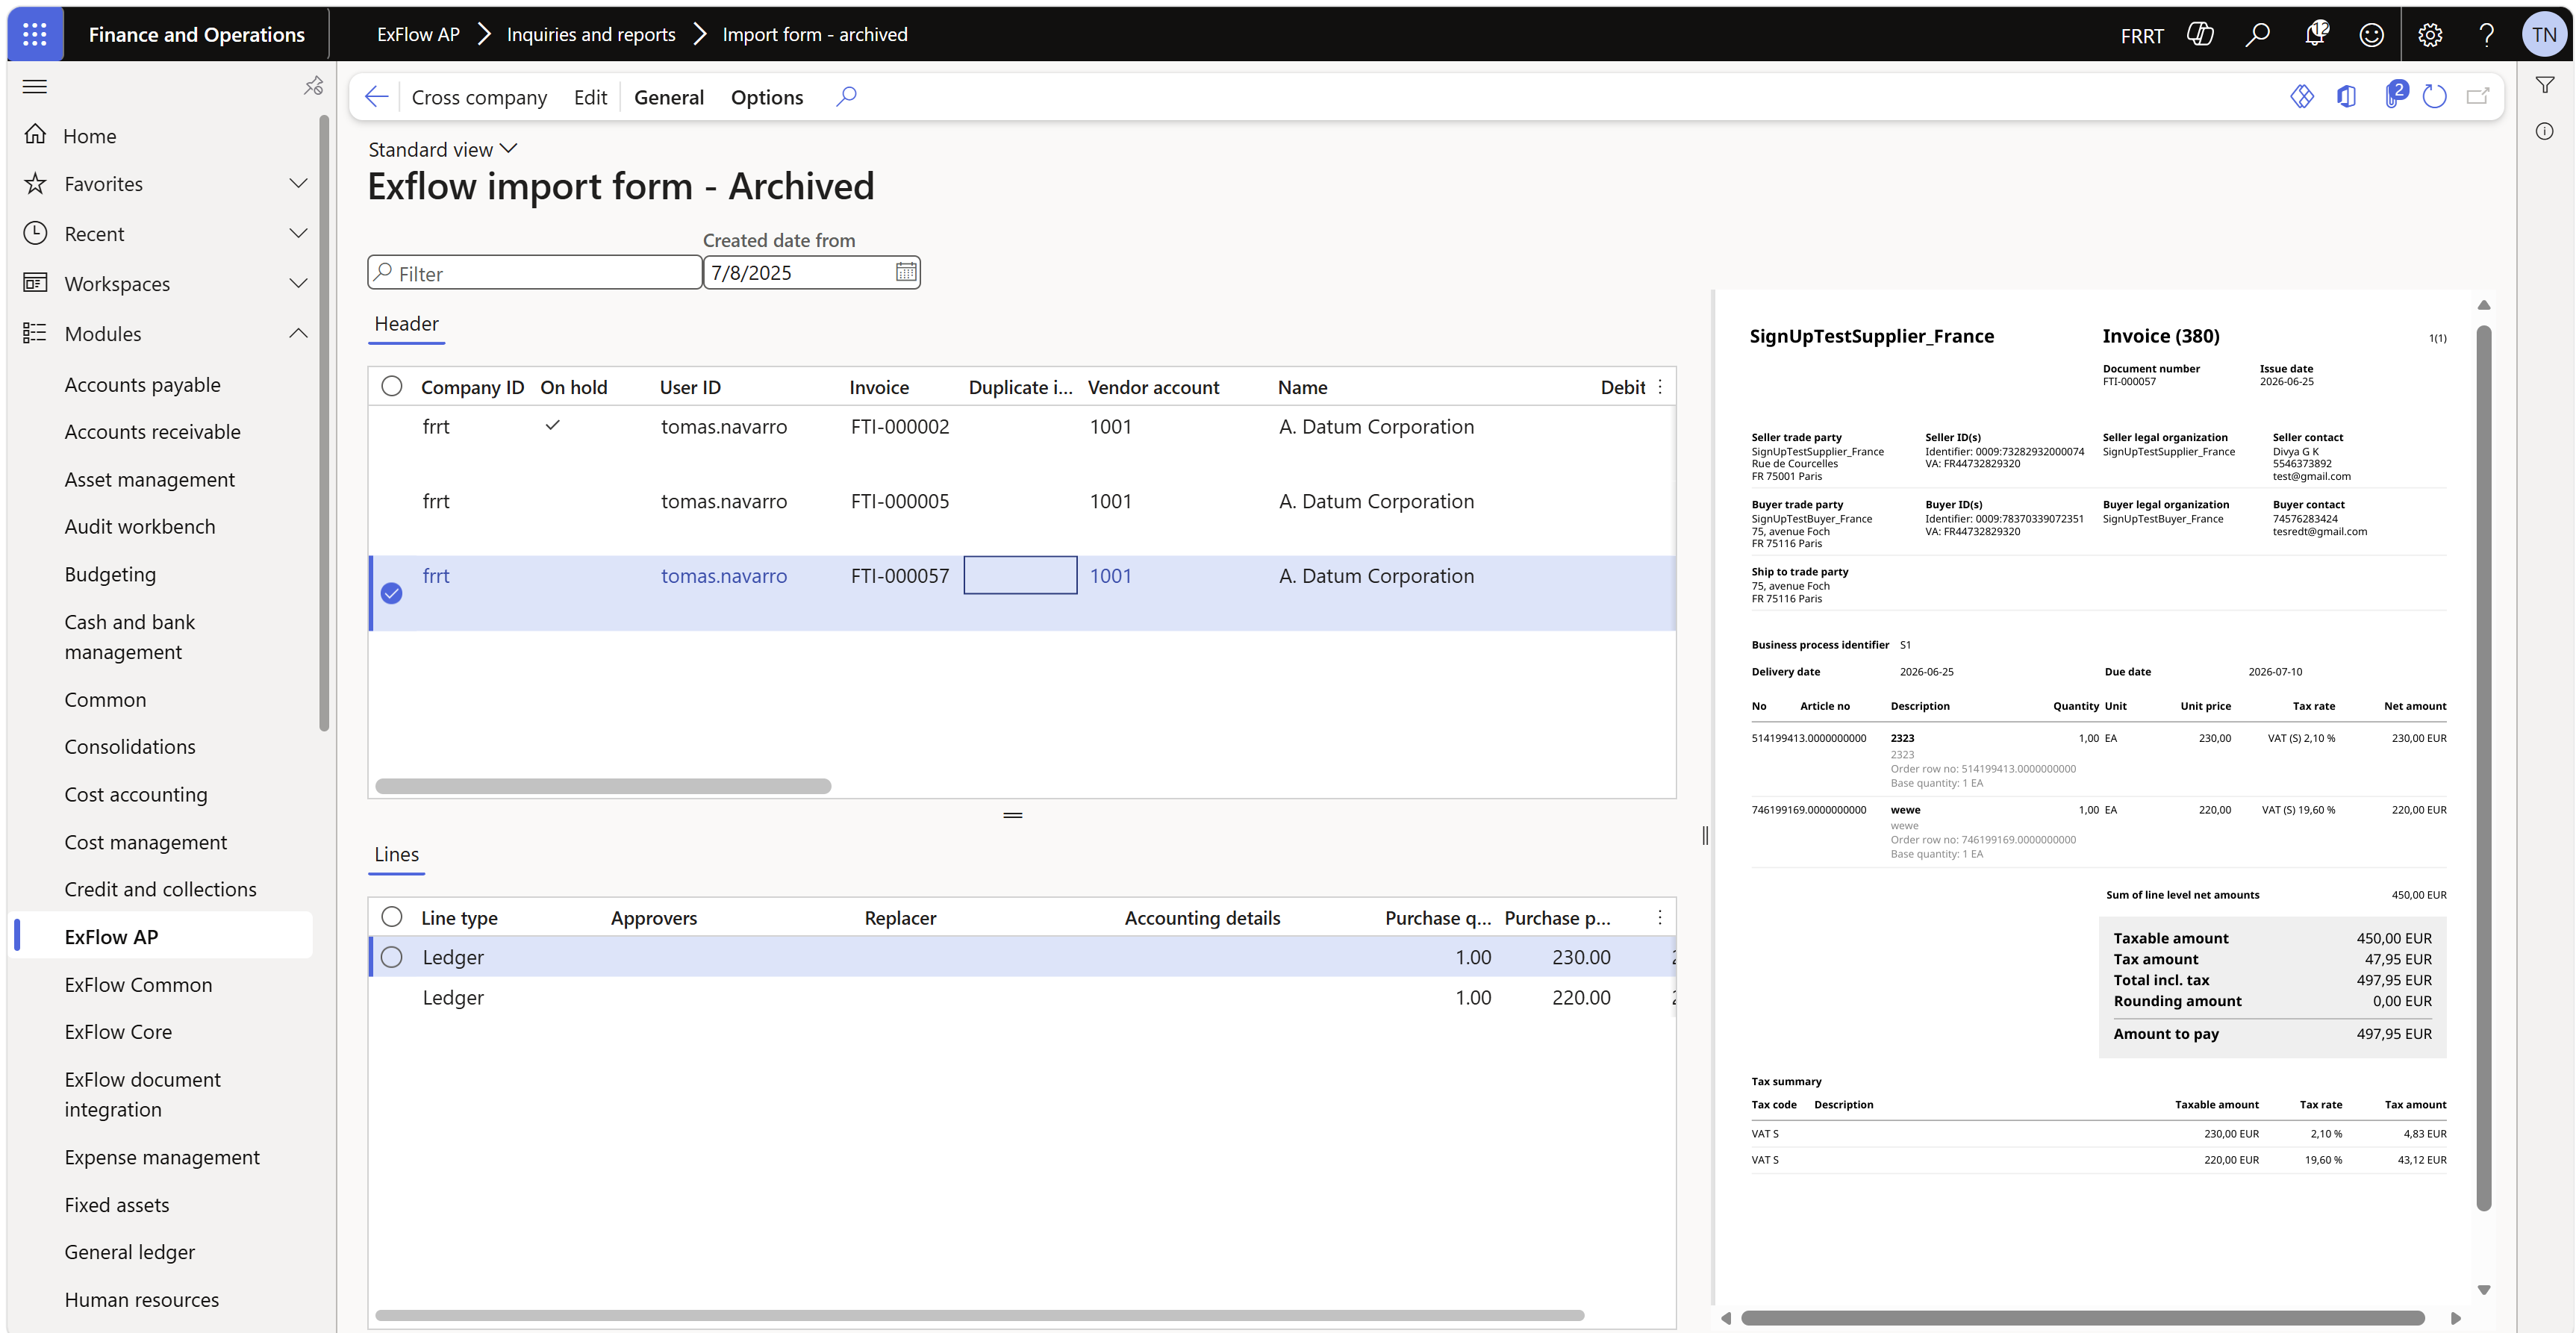Image resolution: width=2576 pixels, height=1333 pixels.
Task: Open in Office icon
Action: tap(2346, 97)
